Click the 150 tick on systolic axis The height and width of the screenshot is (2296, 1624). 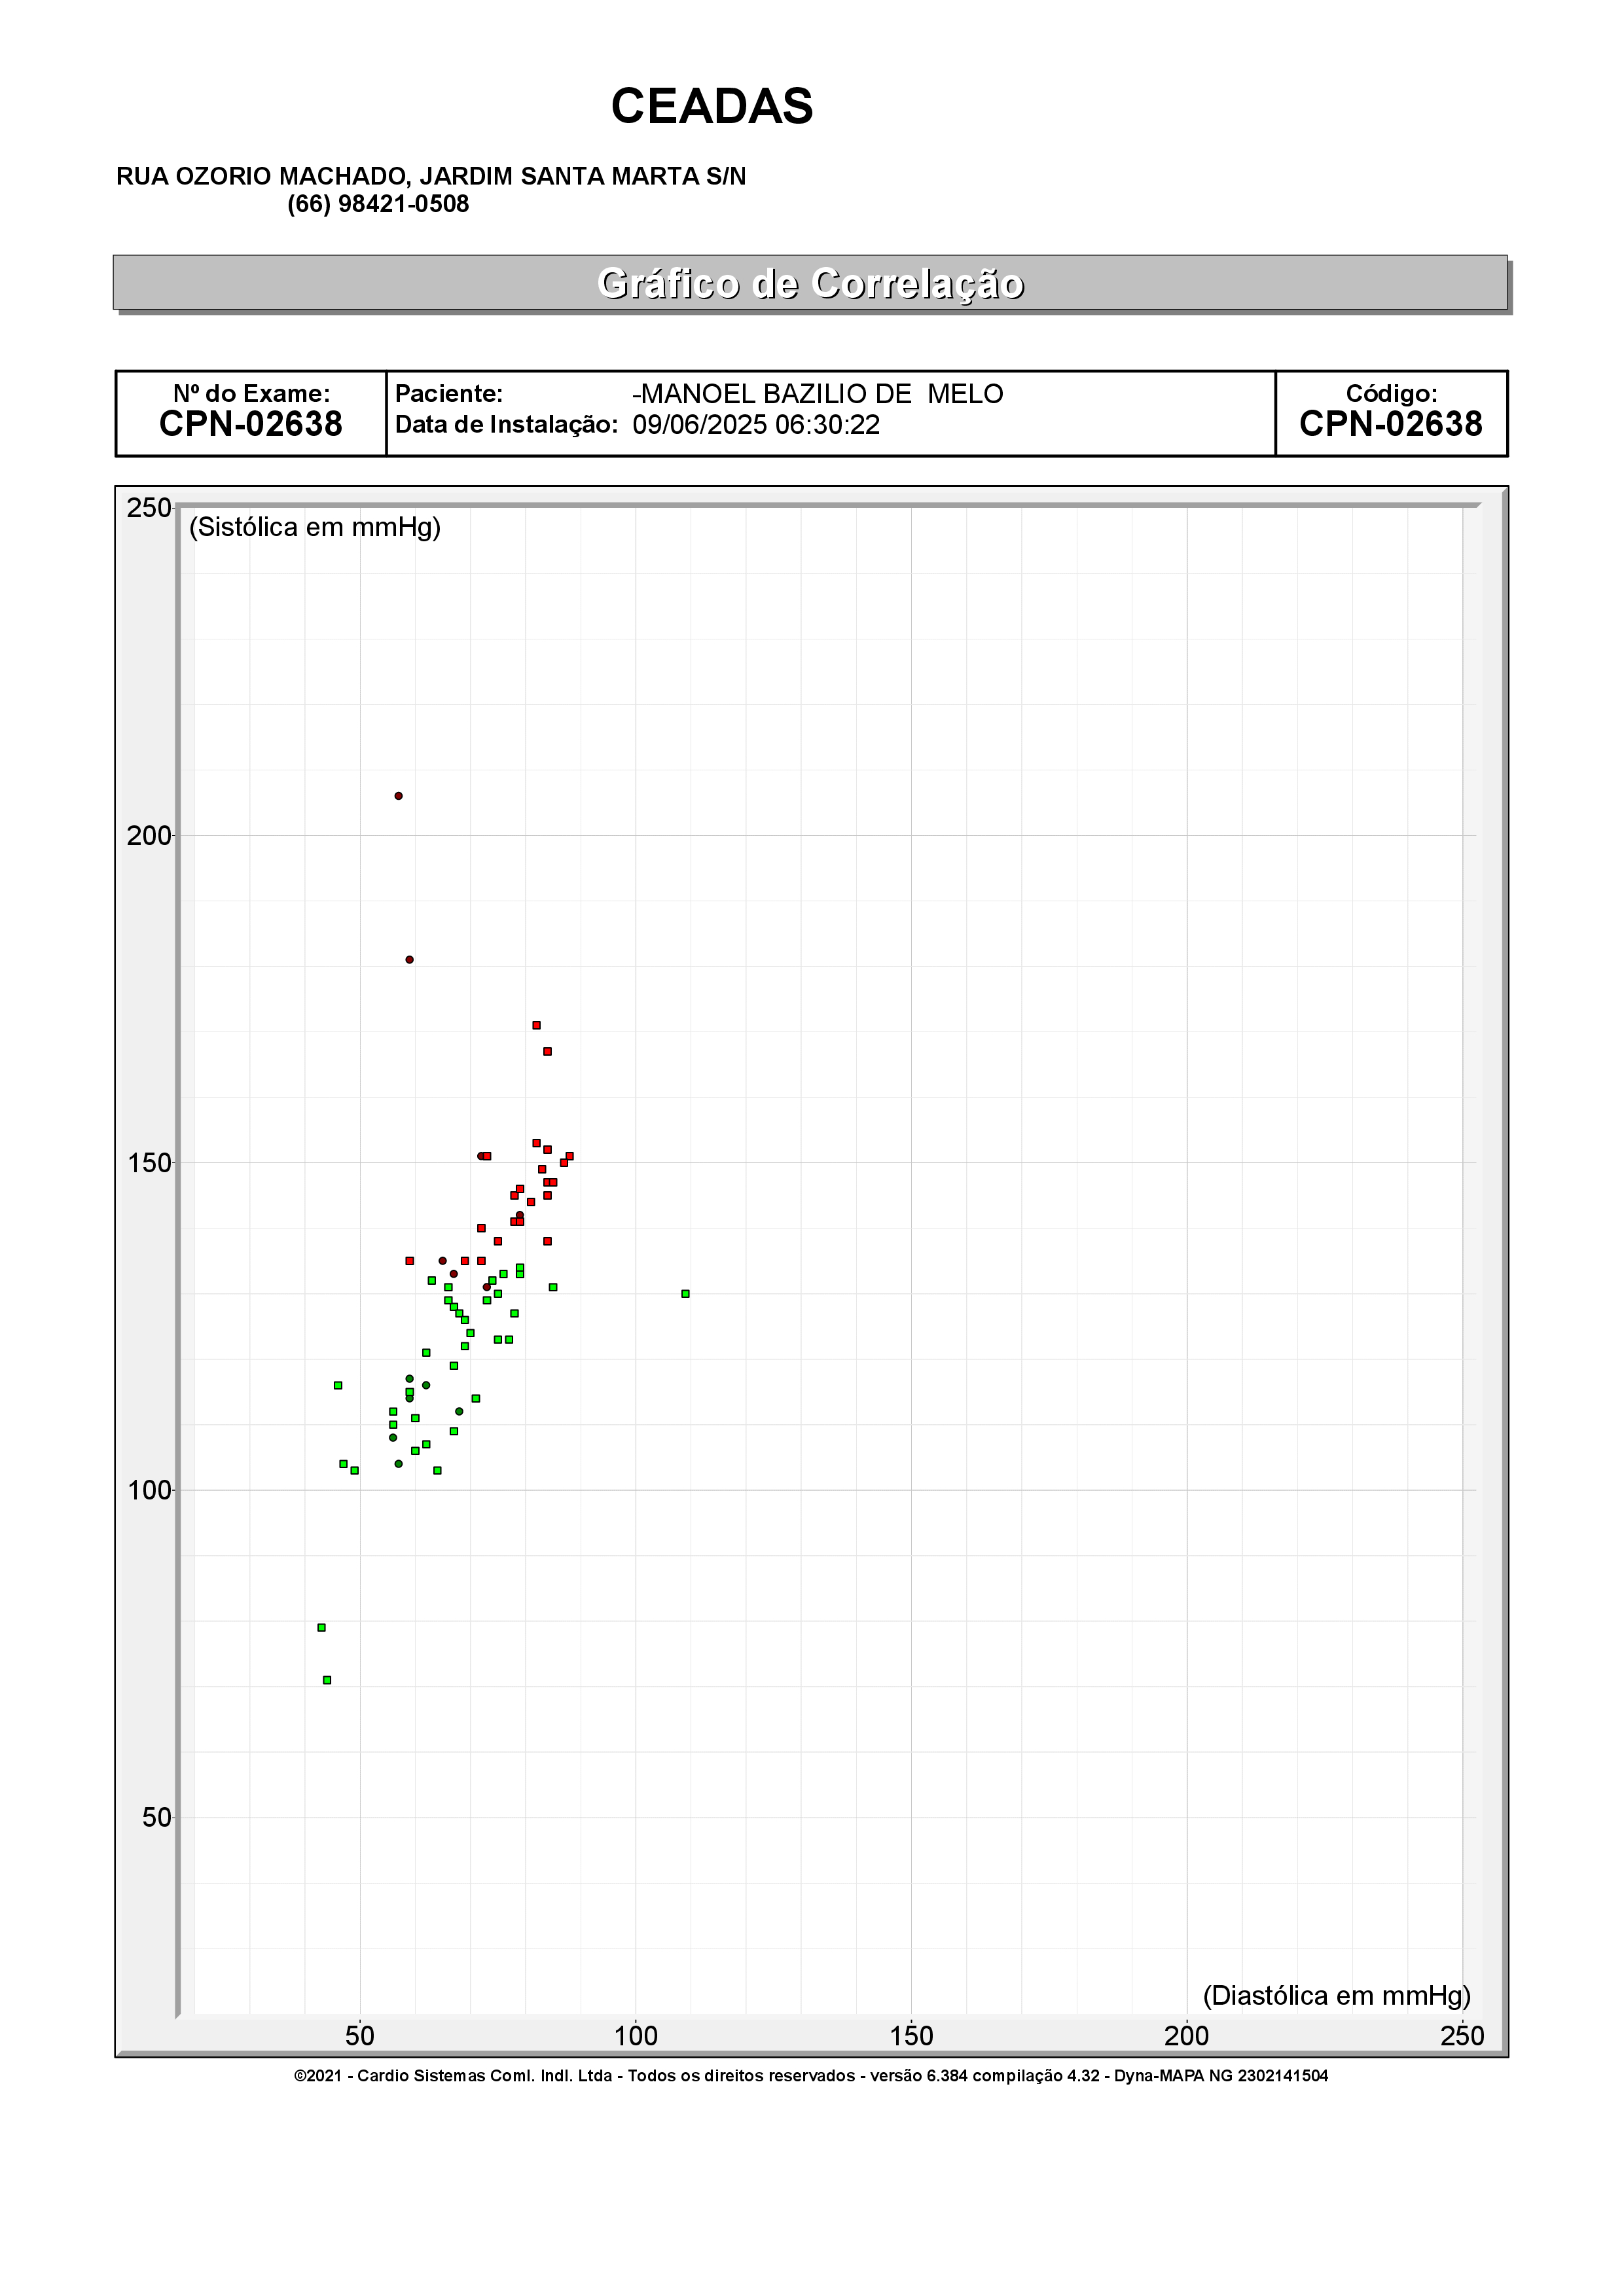coord(149,1163)
